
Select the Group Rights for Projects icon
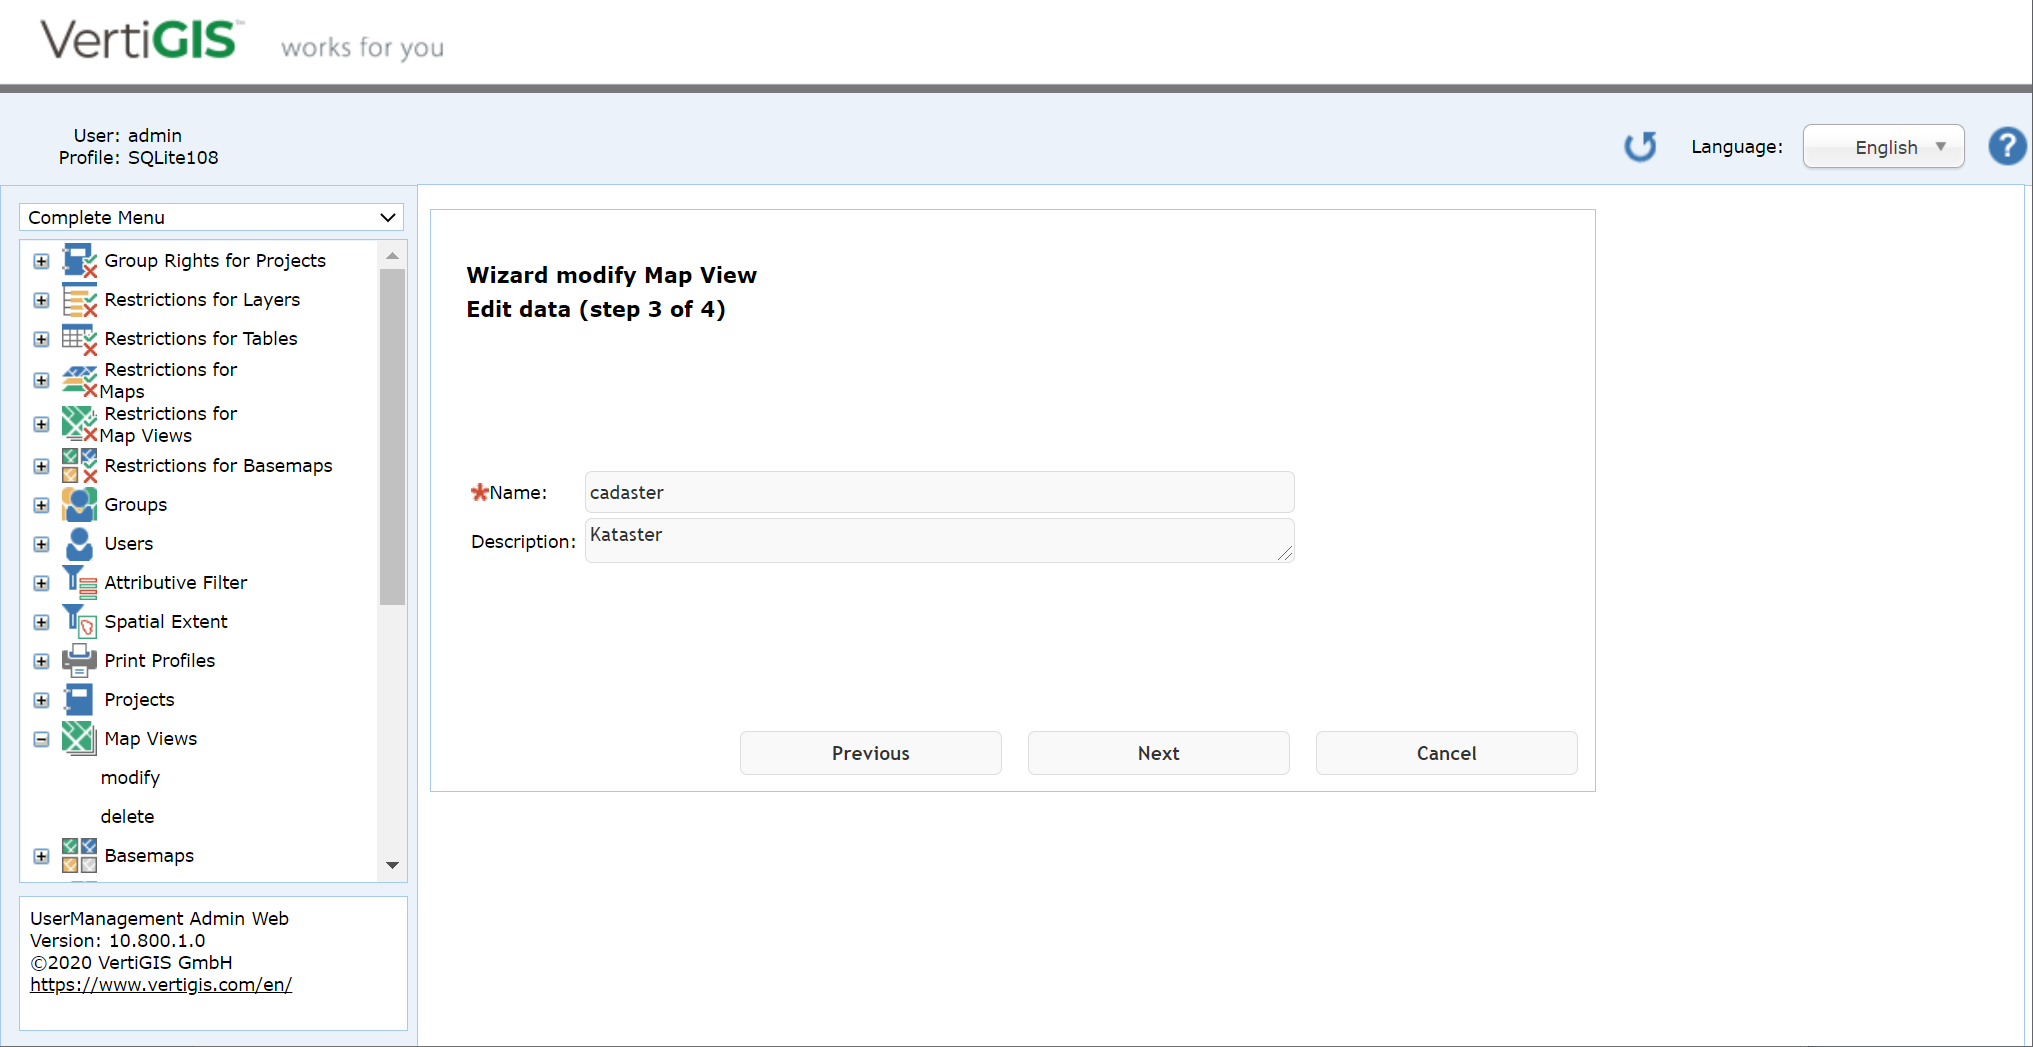79,260
